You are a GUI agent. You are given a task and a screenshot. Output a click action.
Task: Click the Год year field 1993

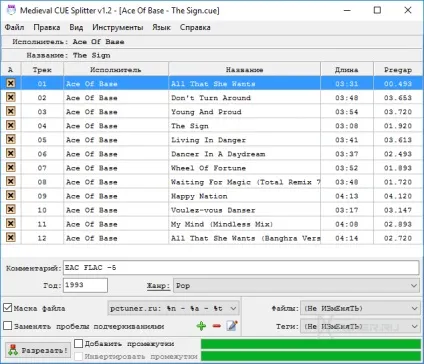click(x=85, y=285)
